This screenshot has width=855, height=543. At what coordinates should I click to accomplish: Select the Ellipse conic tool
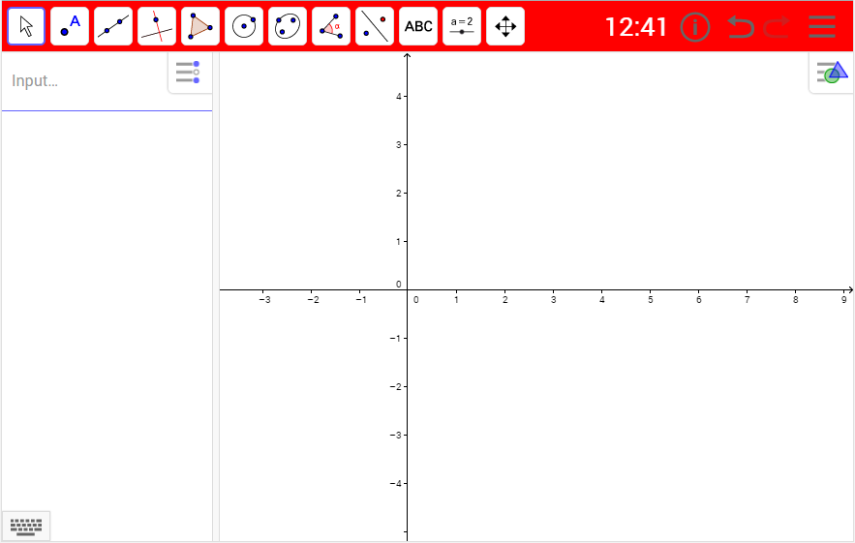(287, 26)
